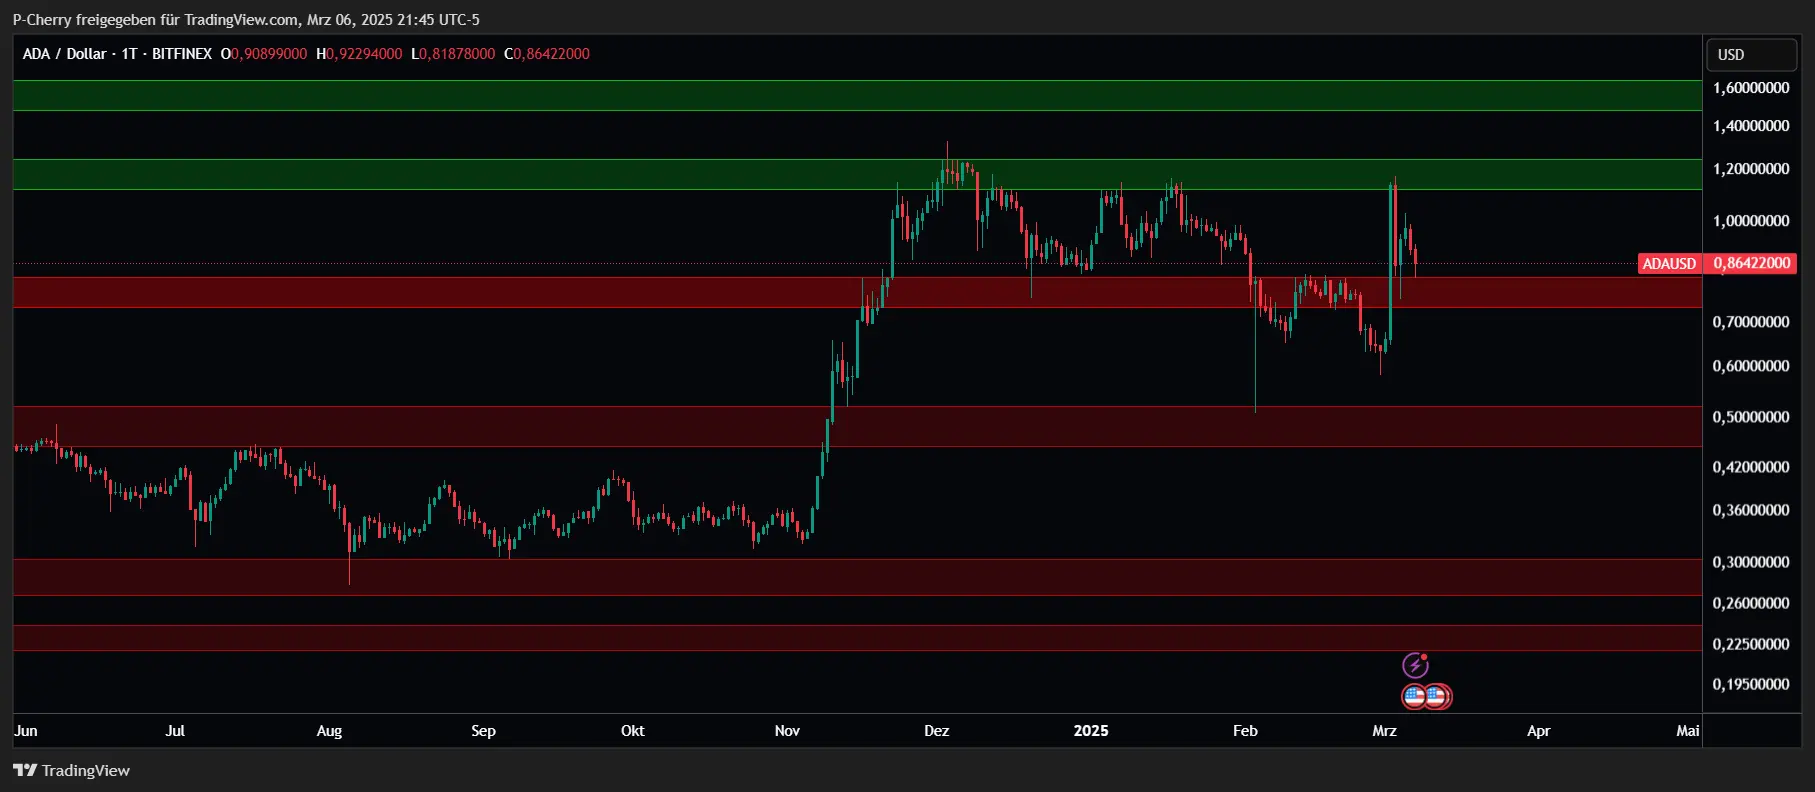This screenshot has width=1815, height=792.
Task: Click the Mai label on time axis
Action: coord(1688,731)
